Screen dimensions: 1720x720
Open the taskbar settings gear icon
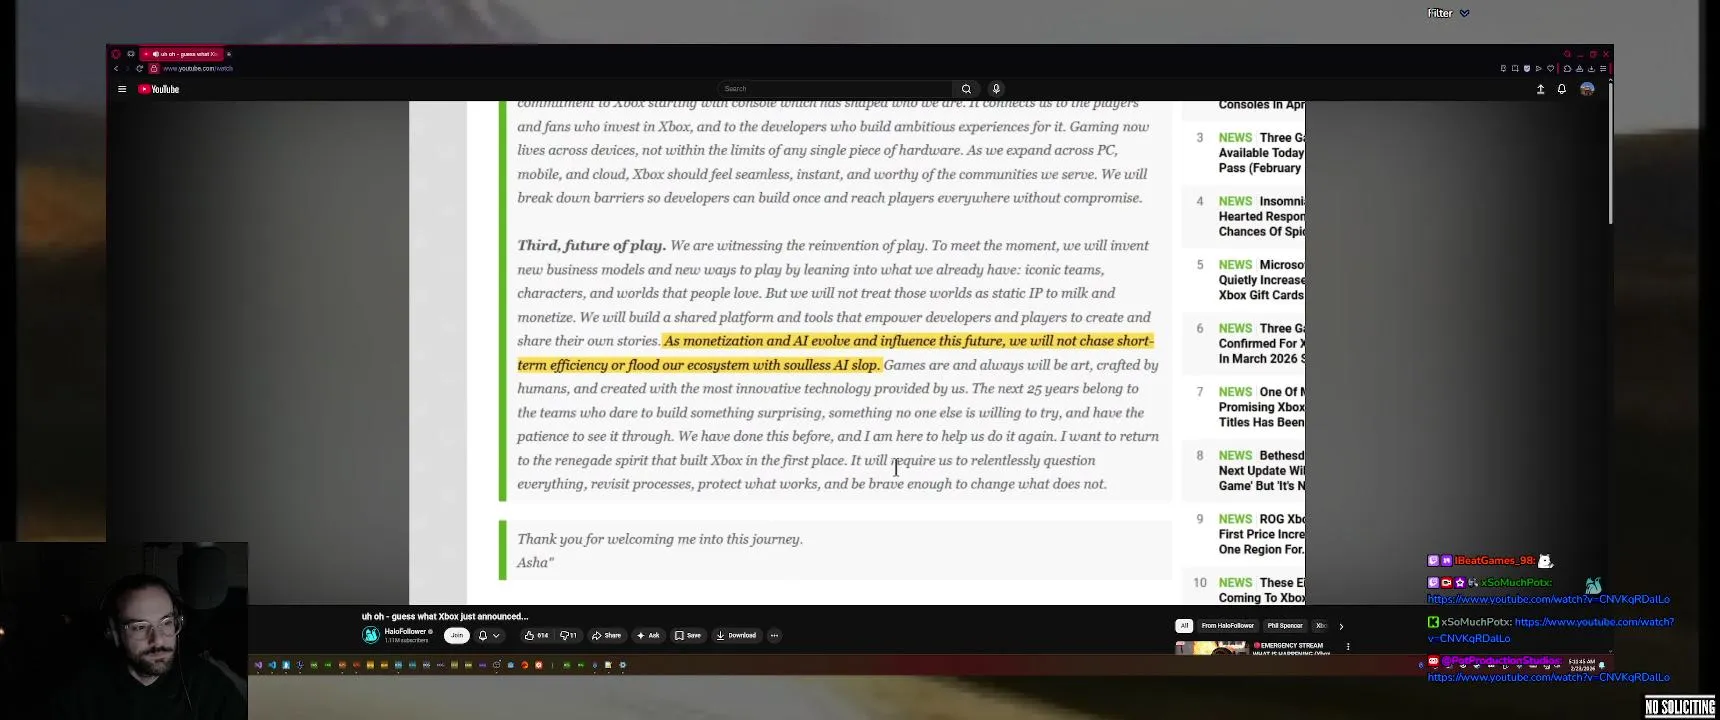pyautogui.click(x=623, y=665)
